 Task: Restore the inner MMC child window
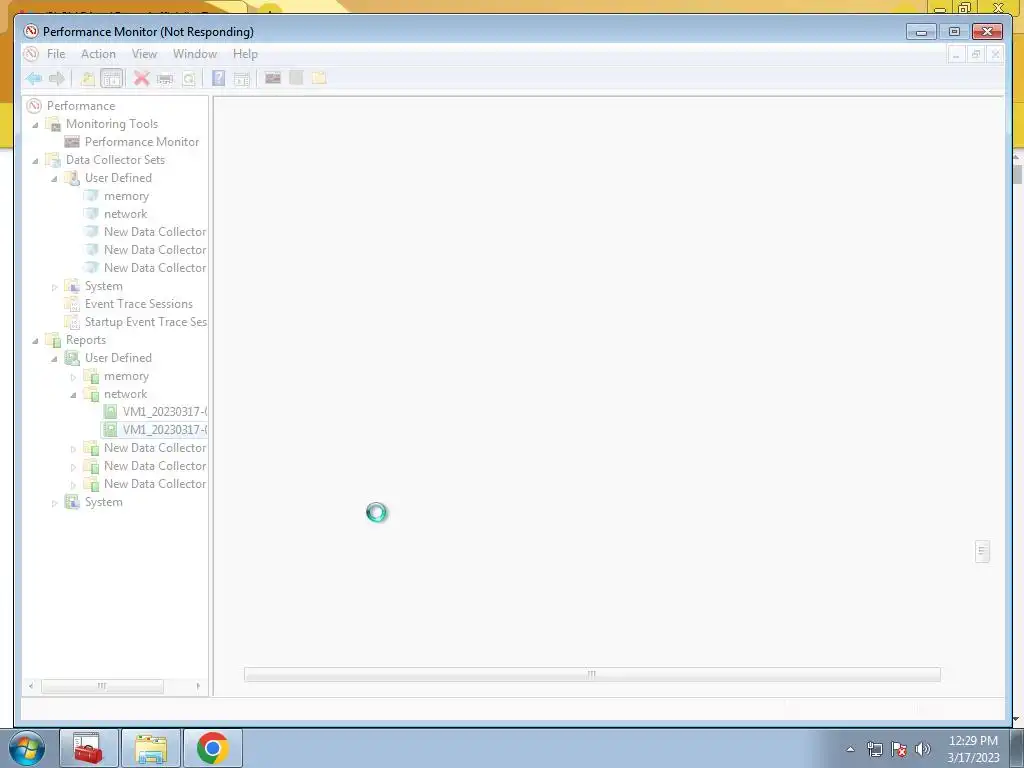(x=975, y=55)
